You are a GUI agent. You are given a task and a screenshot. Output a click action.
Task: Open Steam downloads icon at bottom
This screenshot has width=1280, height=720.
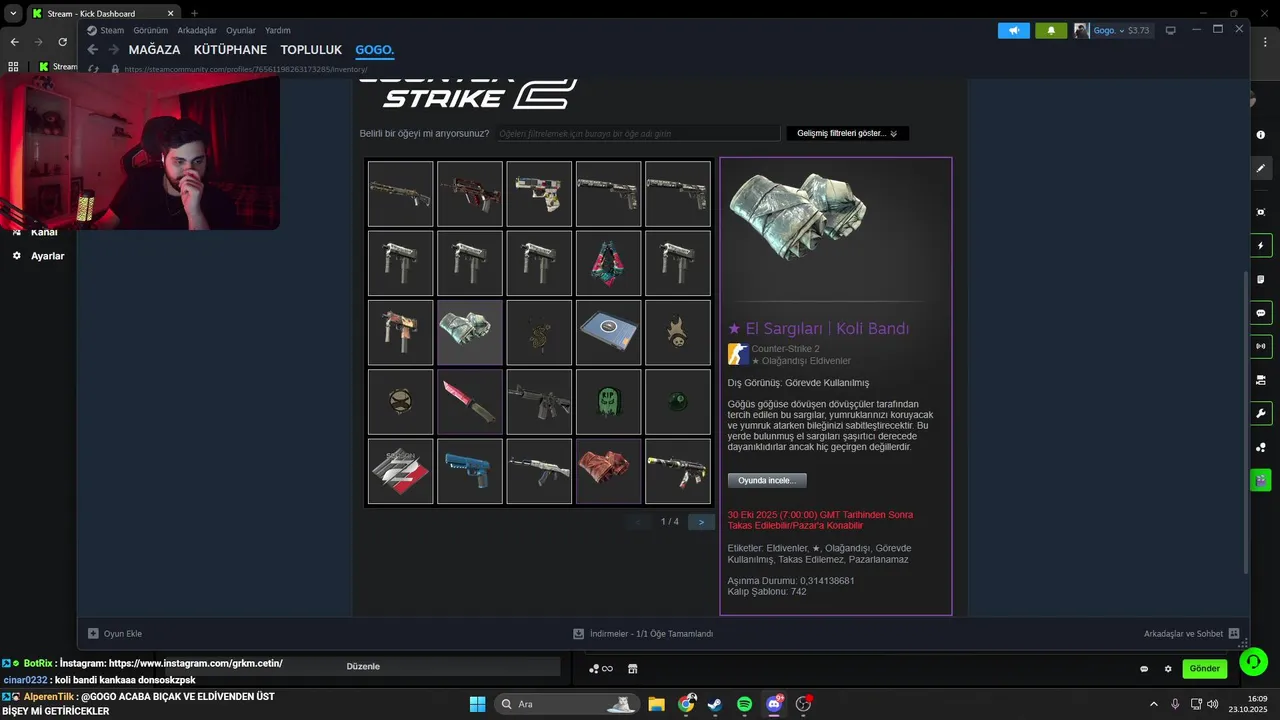578,634
